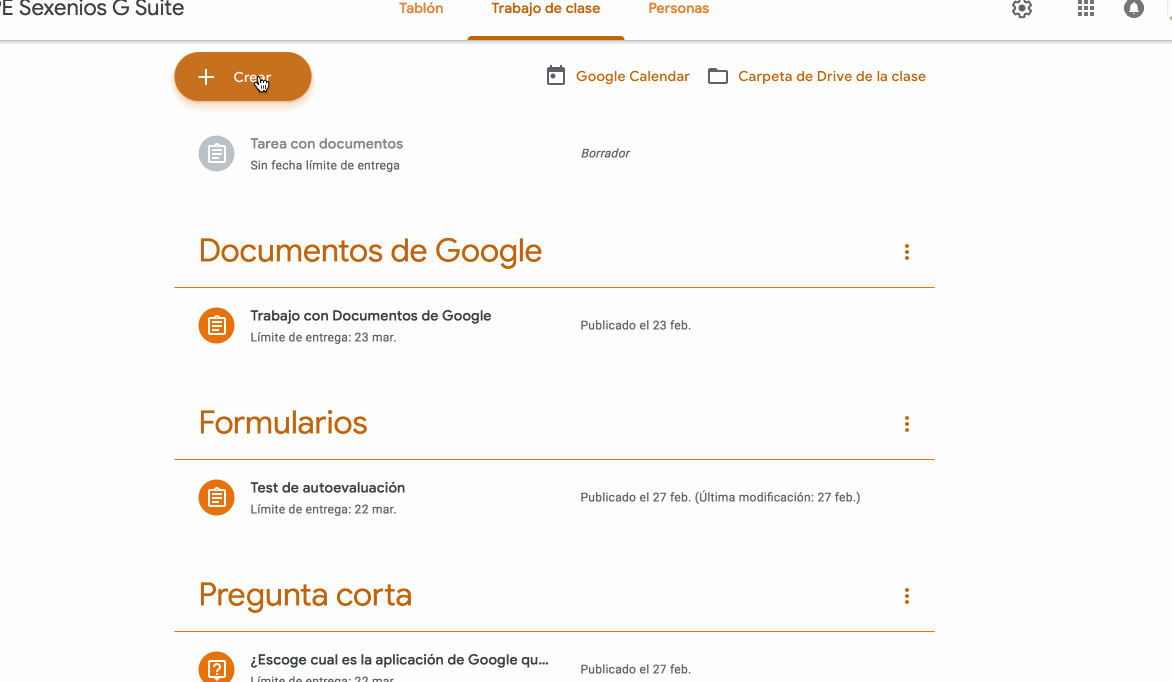The image size is (1172, 682).
Task: Open Tarea con documentos draft
Action: point(327,144)
